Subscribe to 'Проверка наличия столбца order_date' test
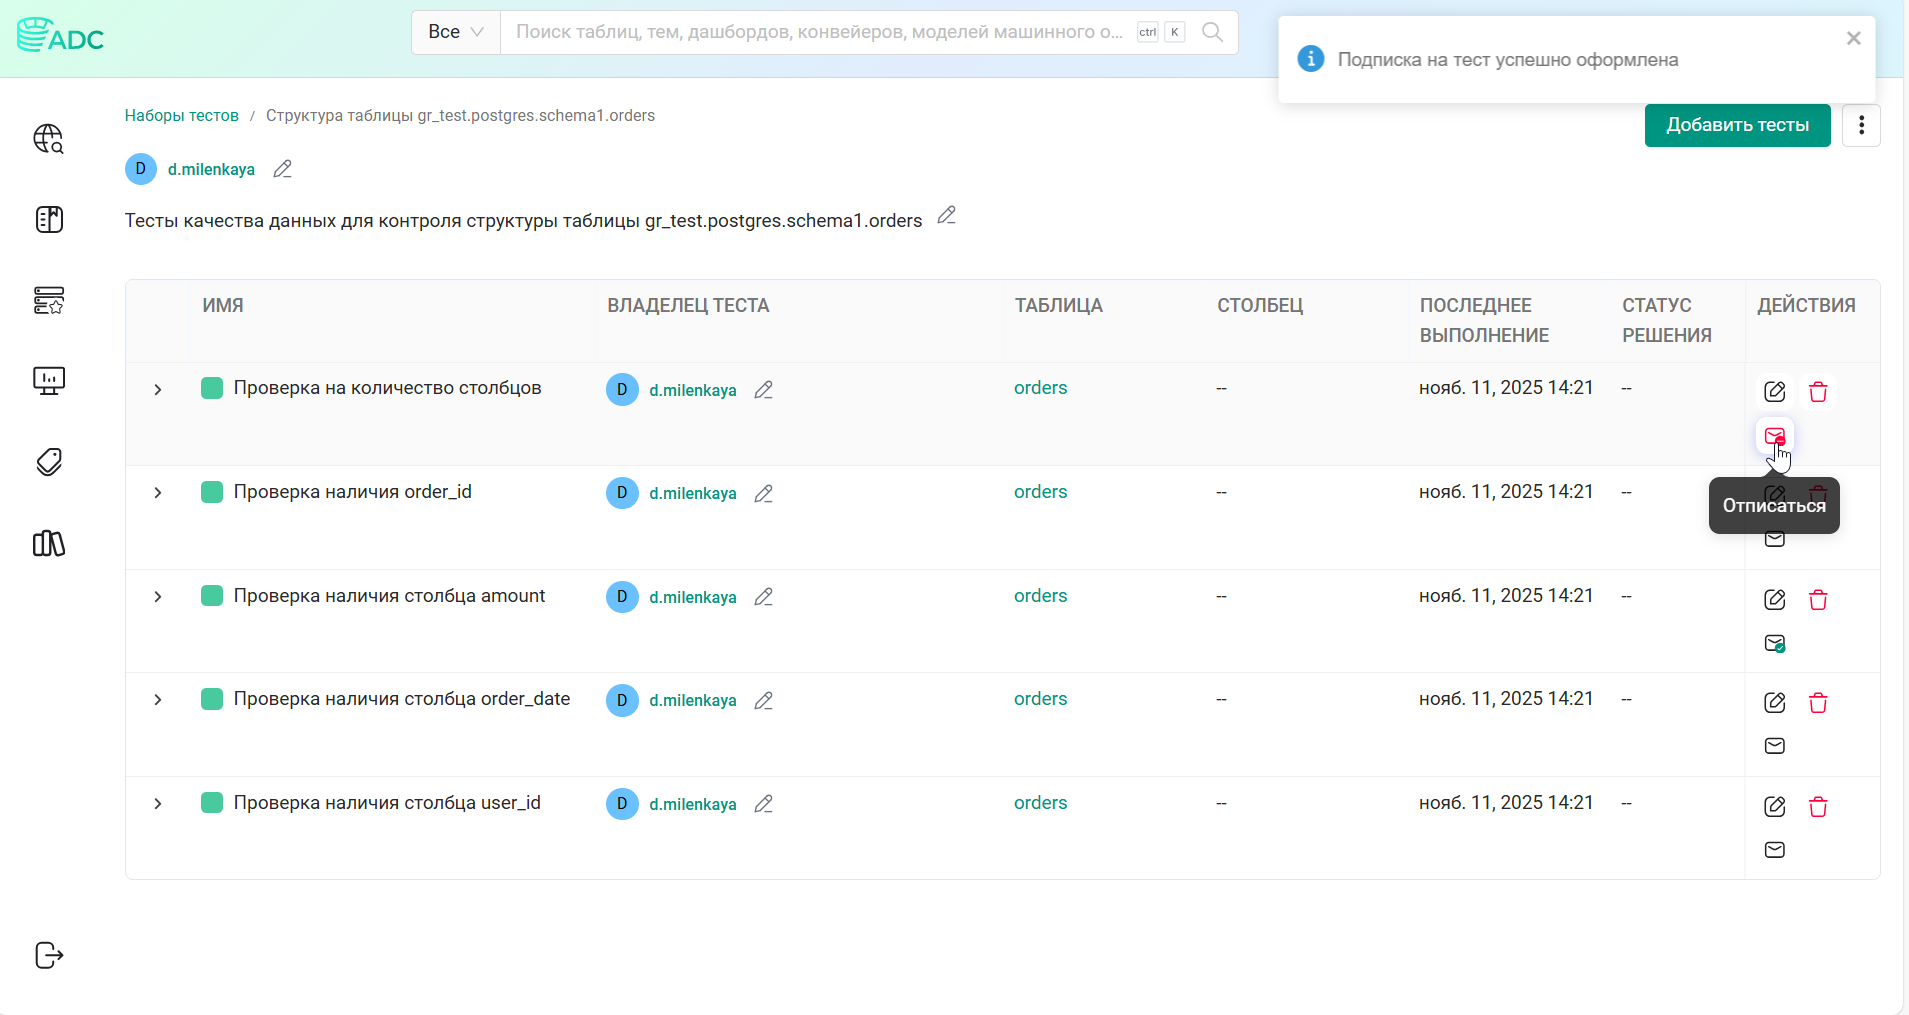The width and height of the screenshot is (1909, 1015). click(1775, 746)
